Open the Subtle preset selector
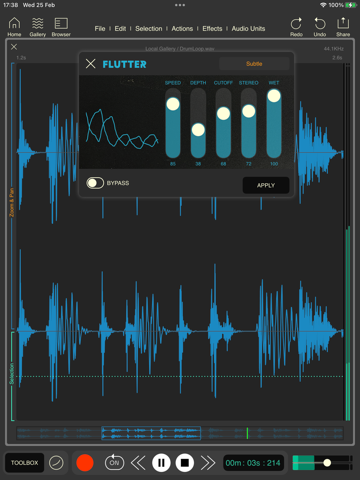Image resolution: width=360 pixels, height=480 pixels. 254,64
